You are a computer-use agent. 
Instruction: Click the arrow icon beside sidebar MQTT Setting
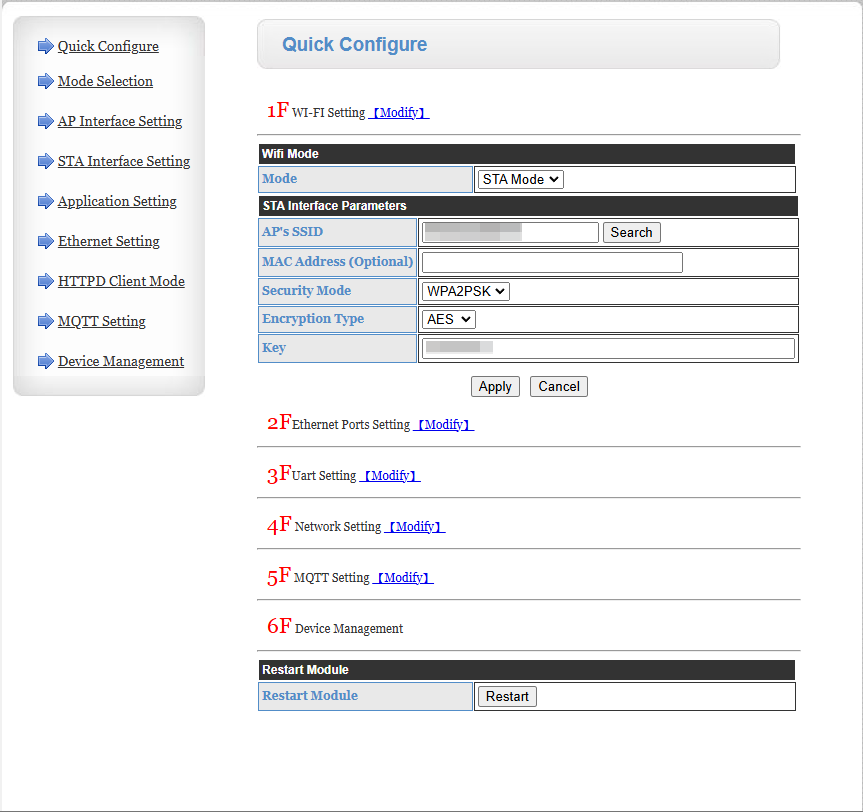click(46, 321)
